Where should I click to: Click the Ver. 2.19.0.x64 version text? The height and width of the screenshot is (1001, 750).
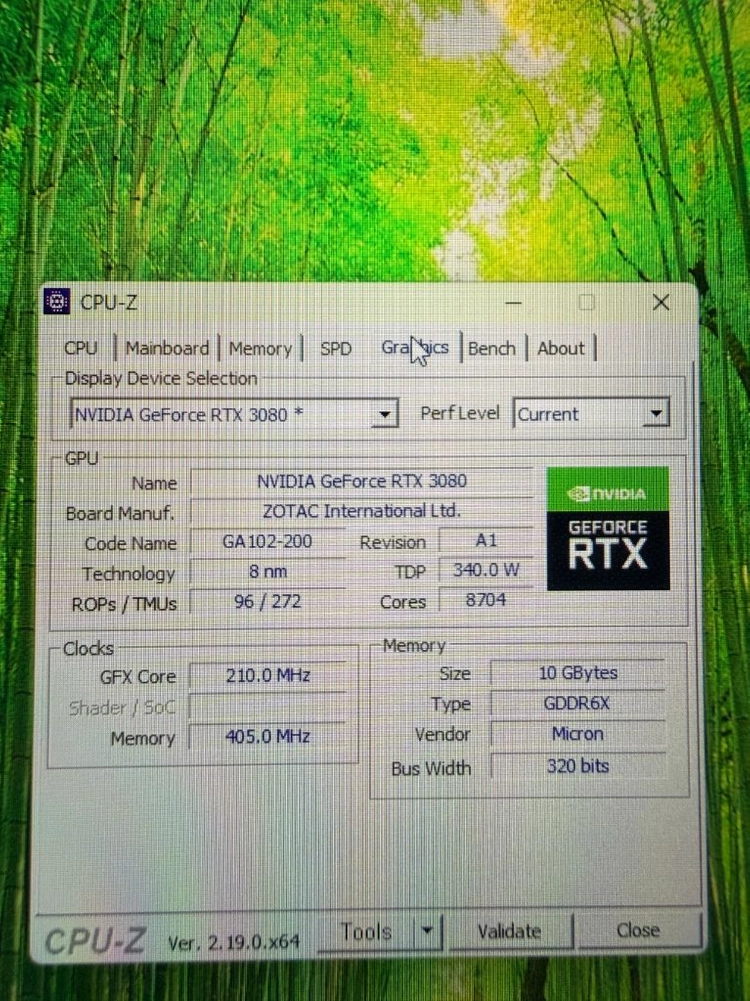click(233, 942)
